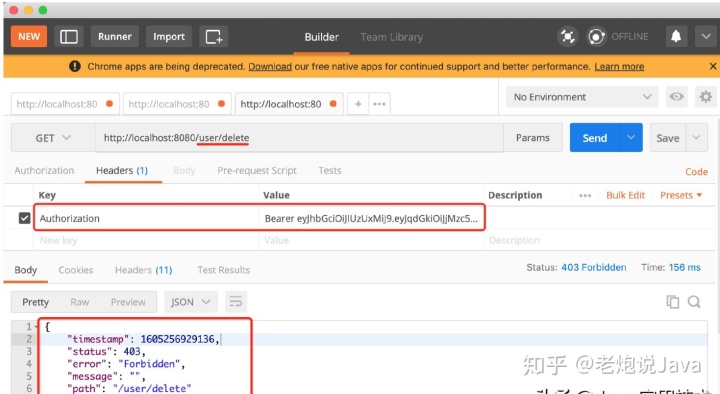The image size is (720, 394).
Task: Open the header columns ellipsis options
Action: pyautogui.click(x=585, y=196)
